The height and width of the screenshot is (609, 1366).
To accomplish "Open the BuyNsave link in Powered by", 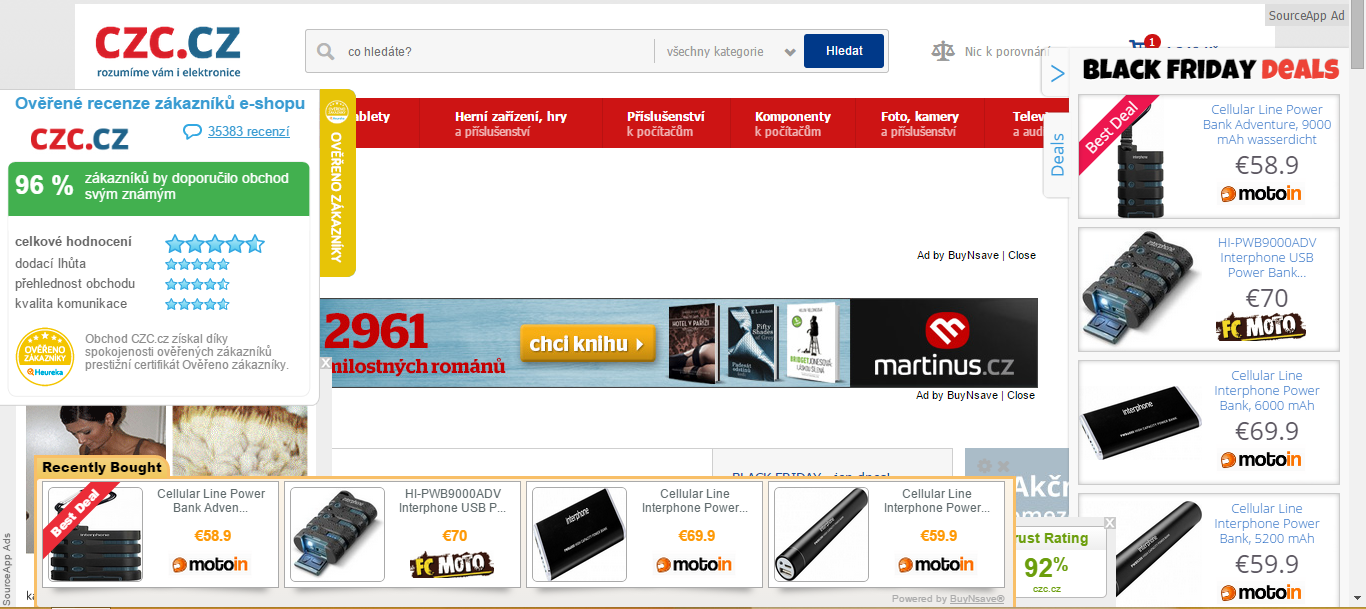I will click(977, 599).
